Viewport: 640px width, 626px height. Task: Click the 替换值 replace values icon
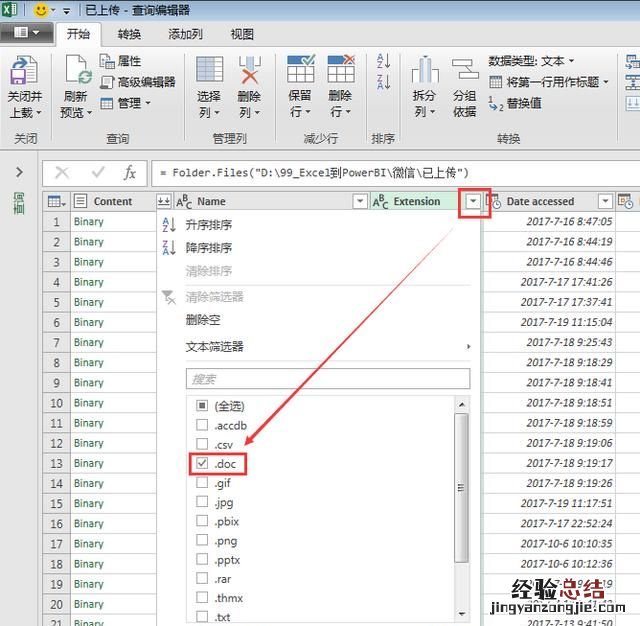pos(496,104)
